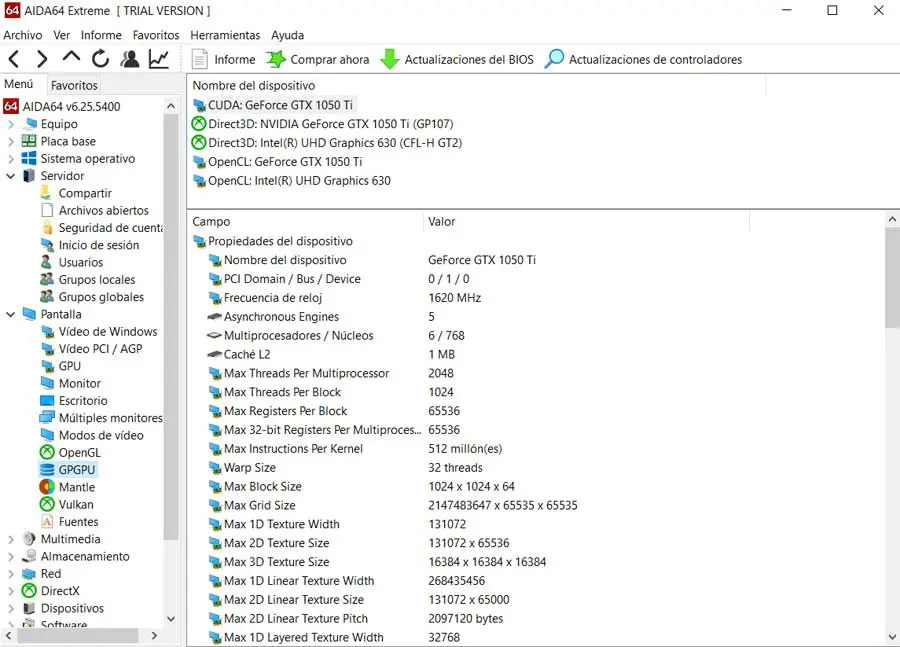This screenshot has height=647, width=900.
Task: Click the Mantle icon in the tree
Action: click(47, 487)
